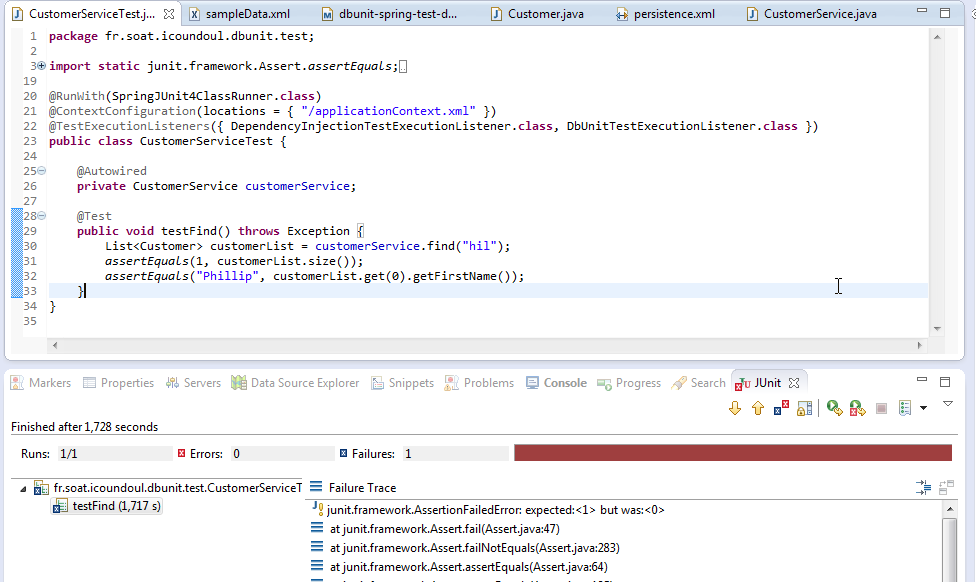Open Test Run History dropdown arrow
Image resolution: width=976 pixels, height=582 pixels.
coord(922,408)
